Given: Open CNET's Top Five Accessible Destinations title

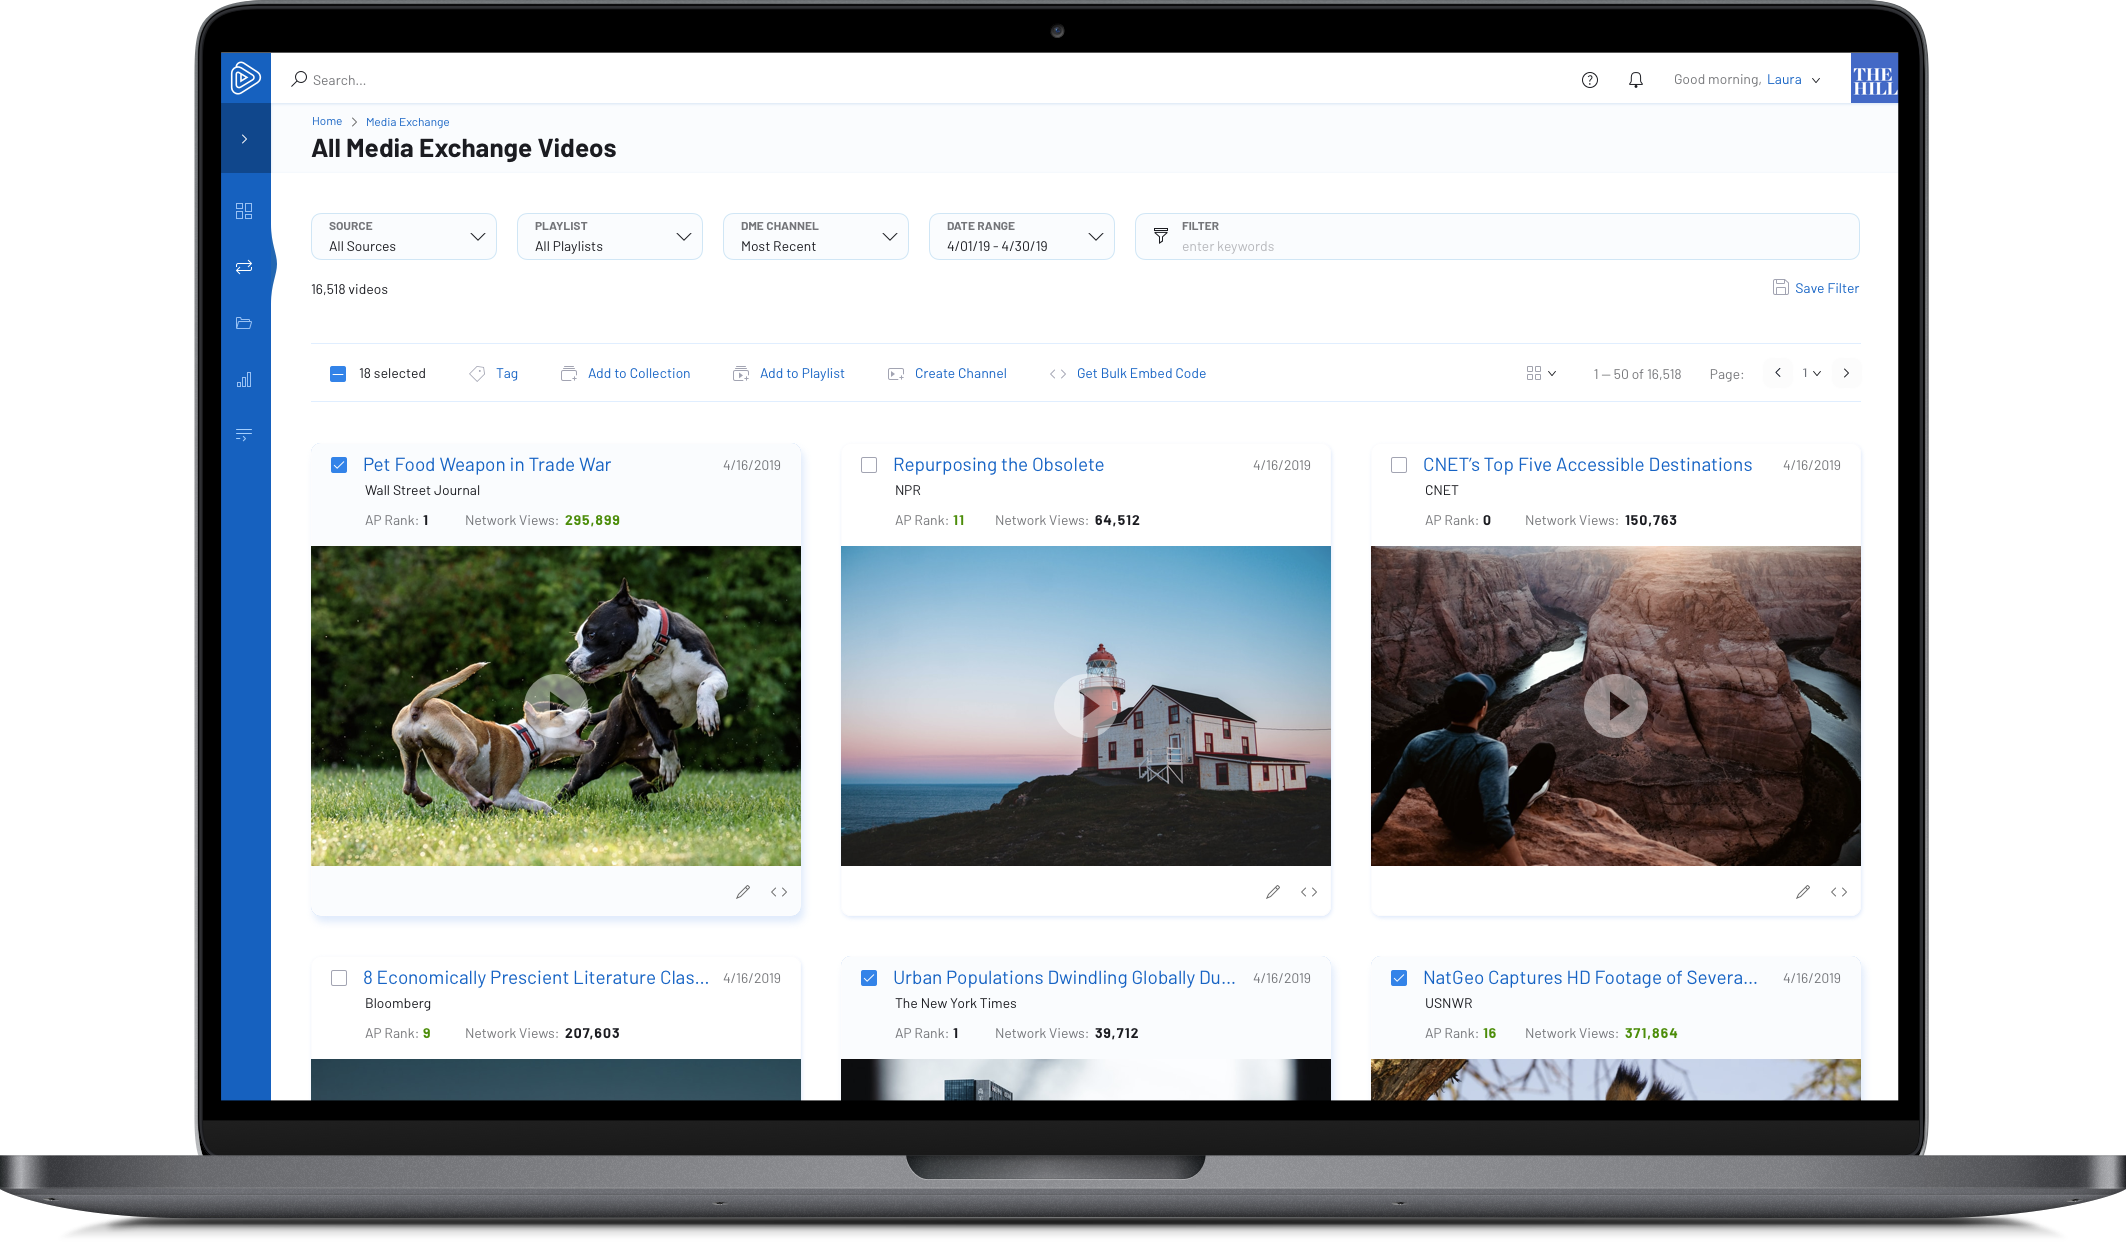Looking at the screenshot, I should pyautogui.click(x=1587, y=465).
